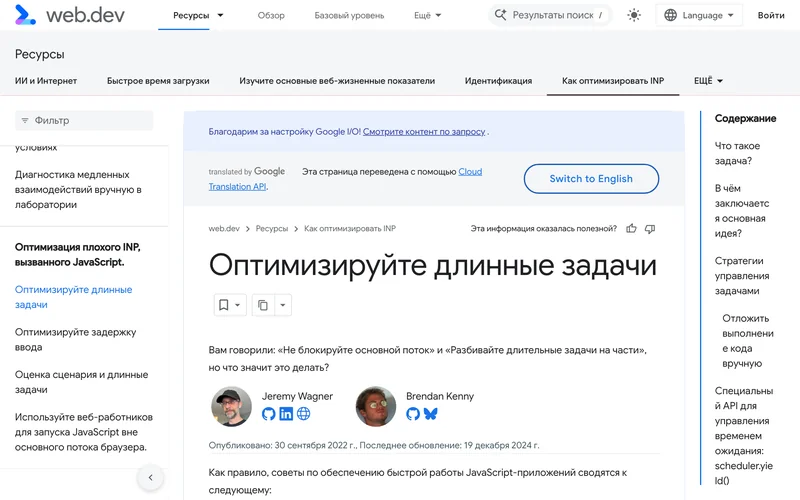Viewport: 800px width, 500px height.
Task: Click the filter icon in sidebar filter
Action: (24, 120)
